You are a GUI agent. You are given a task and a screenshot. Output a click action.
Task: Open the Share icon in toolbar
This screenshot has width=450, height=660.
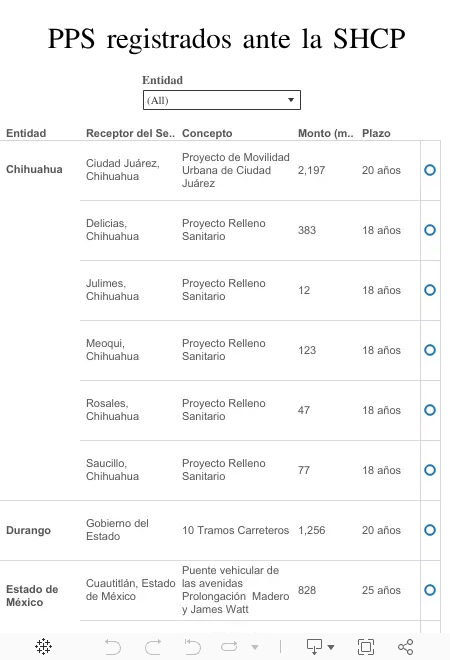pyautogui.click(x=405, y=647)
